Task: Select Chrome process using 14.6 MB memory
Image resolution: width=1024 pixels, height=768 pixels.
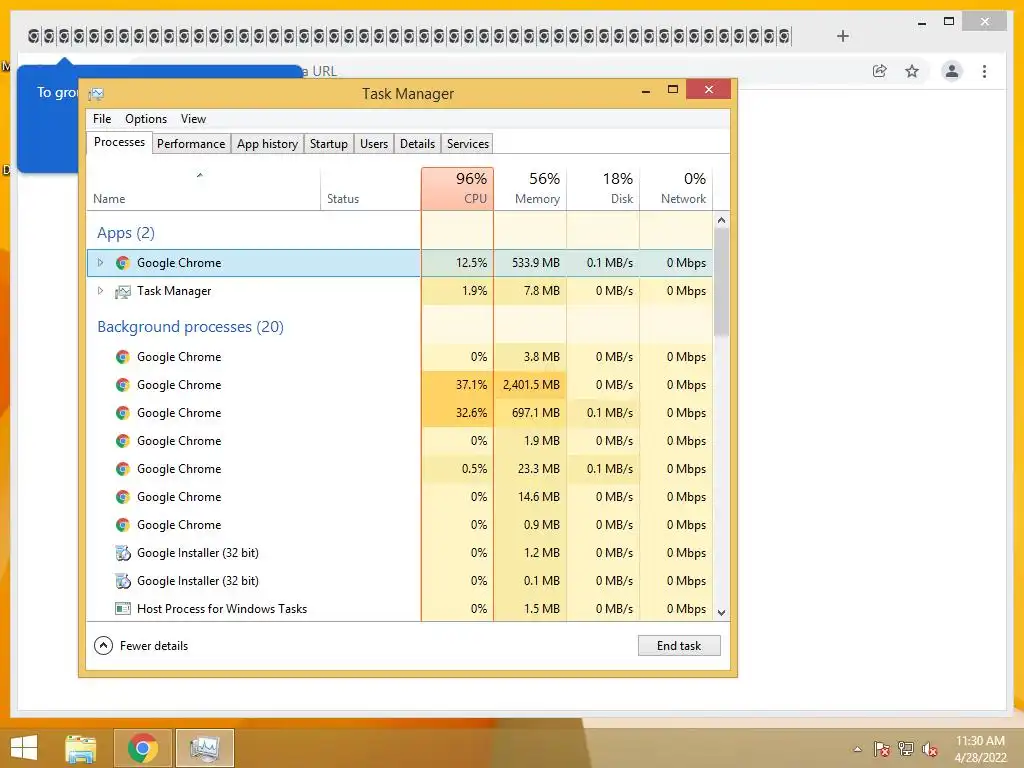Action: pyautogui.click(x=400, y=497)
